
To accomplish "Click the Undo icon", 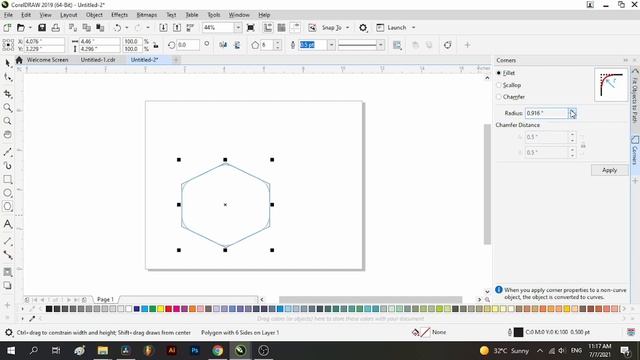I will (118, 28).
